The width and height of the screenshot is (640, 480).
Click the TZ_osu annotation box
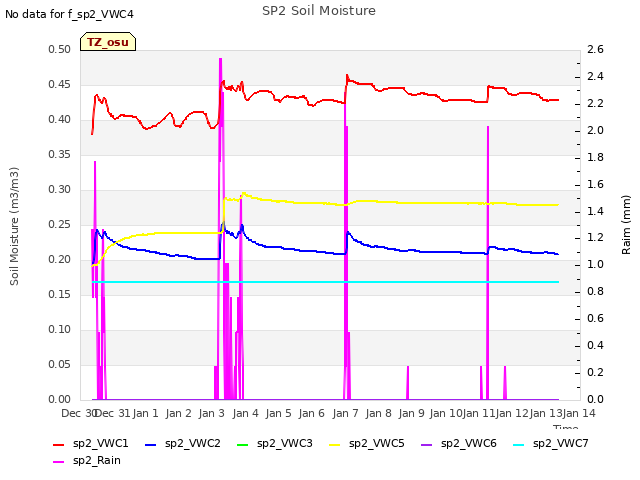click(108, 42)
